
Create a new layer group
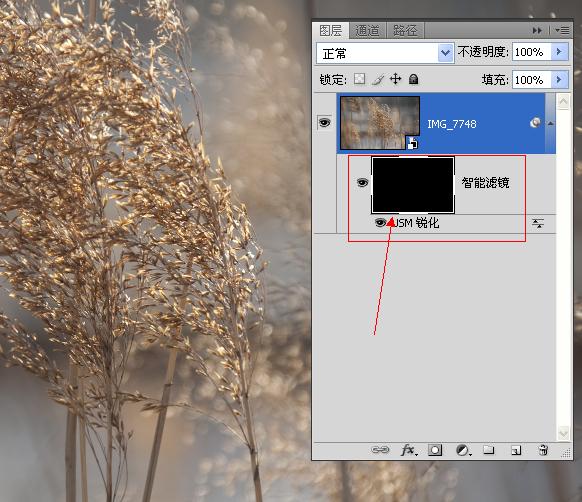(489, 450)
